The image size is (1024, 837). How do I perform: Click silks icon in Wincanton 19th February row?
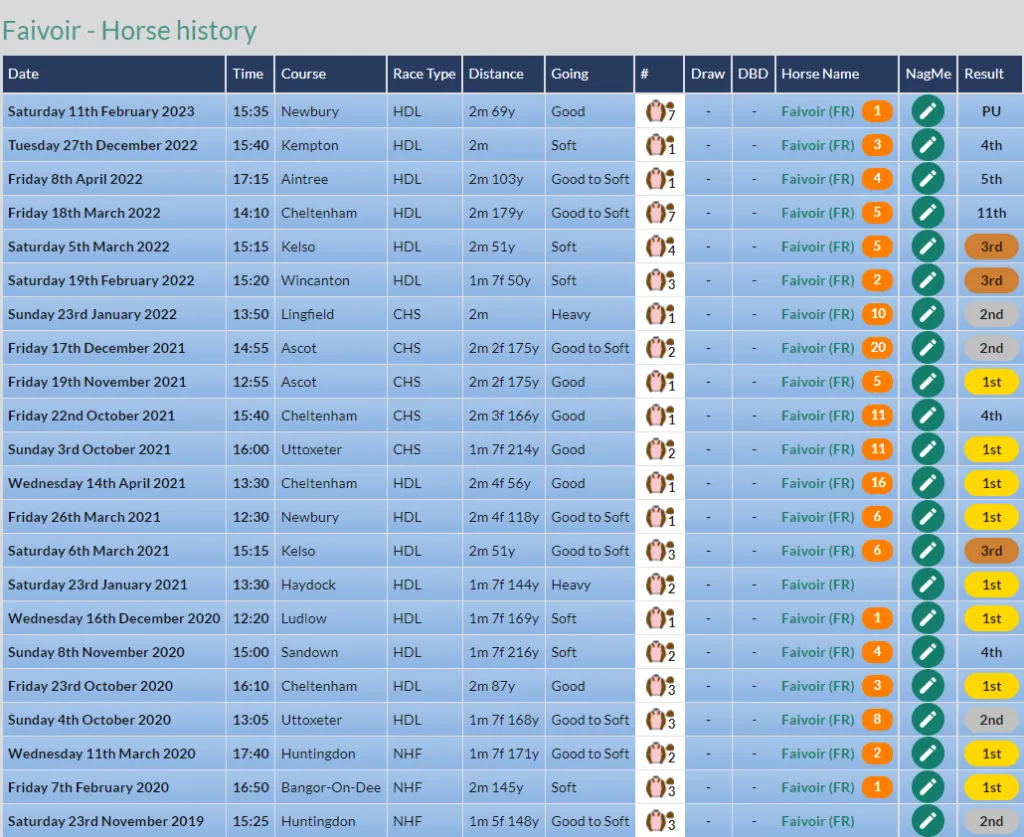click(x=660, y=281)
